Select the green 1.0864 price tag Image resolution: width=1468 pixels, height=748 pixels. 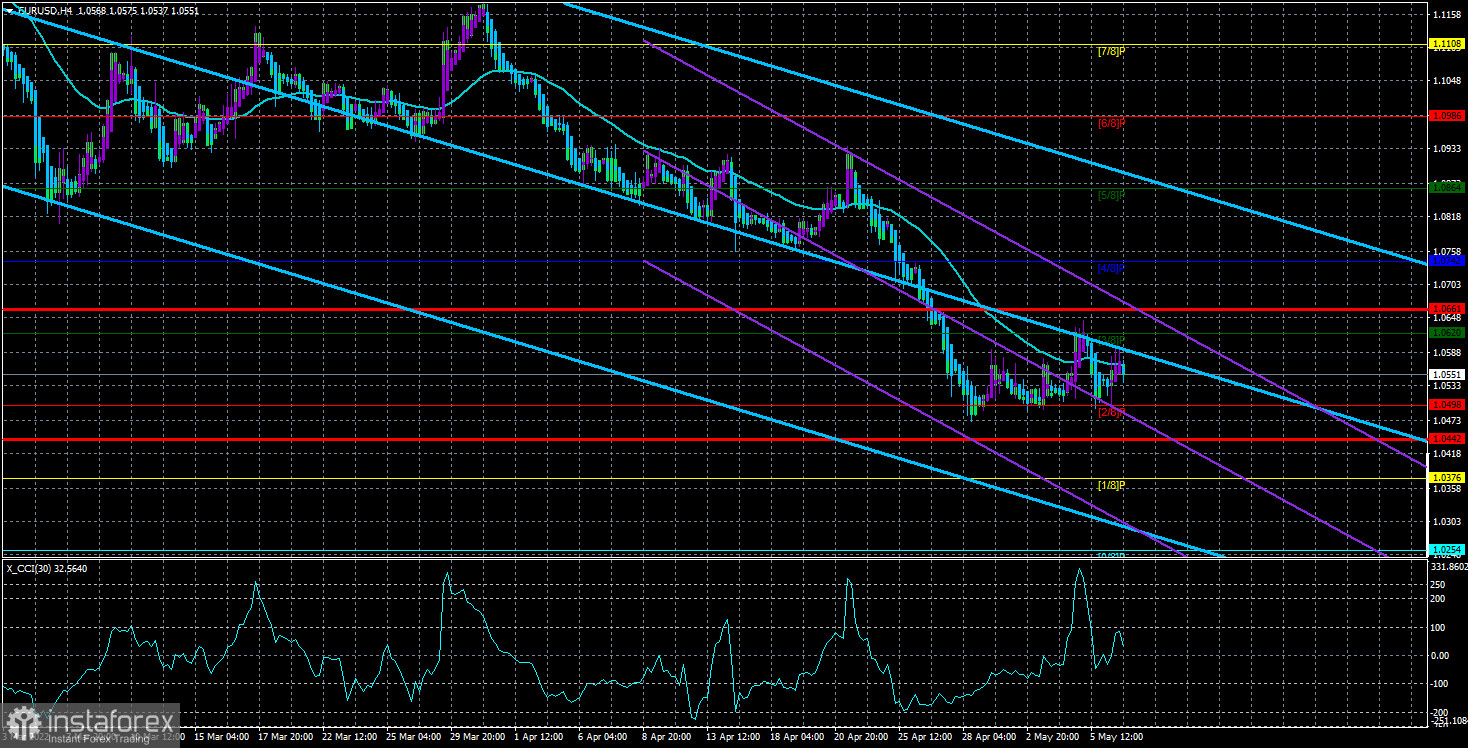pos(1447,186)
